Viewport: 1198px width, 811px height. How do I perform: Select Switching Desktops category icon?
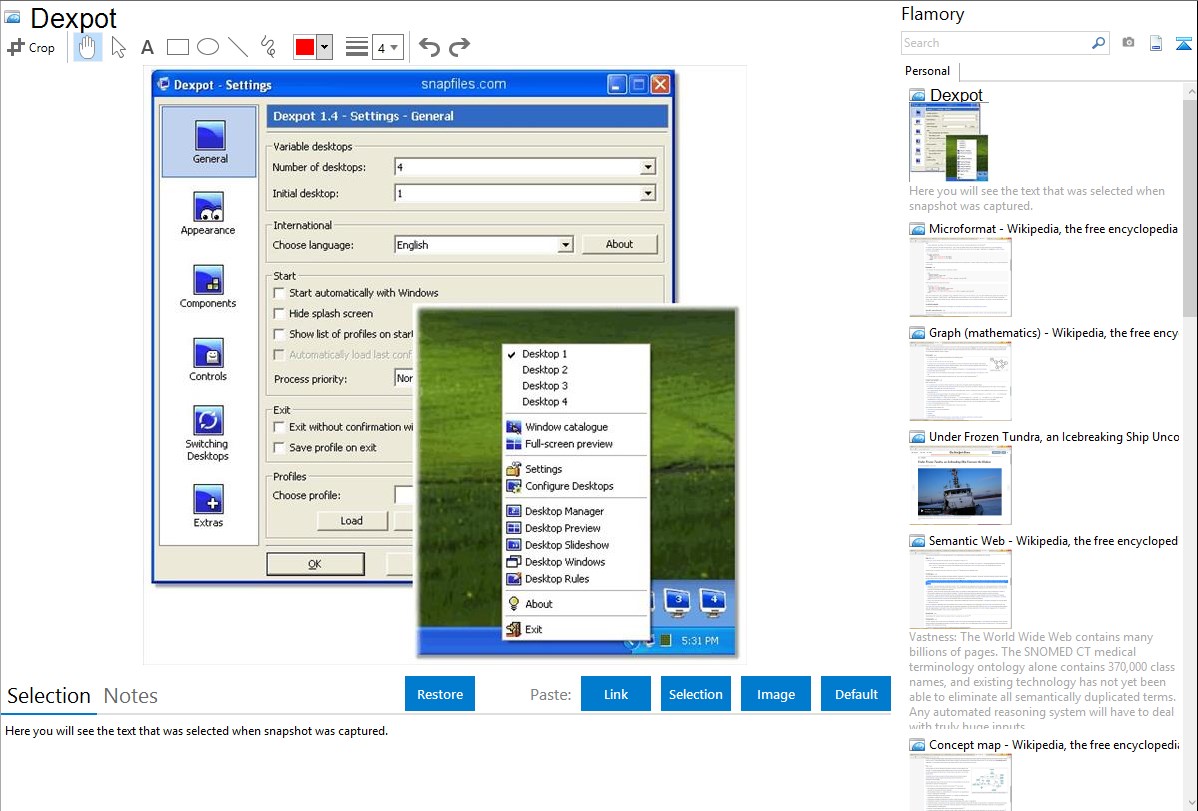coord(208,420)
